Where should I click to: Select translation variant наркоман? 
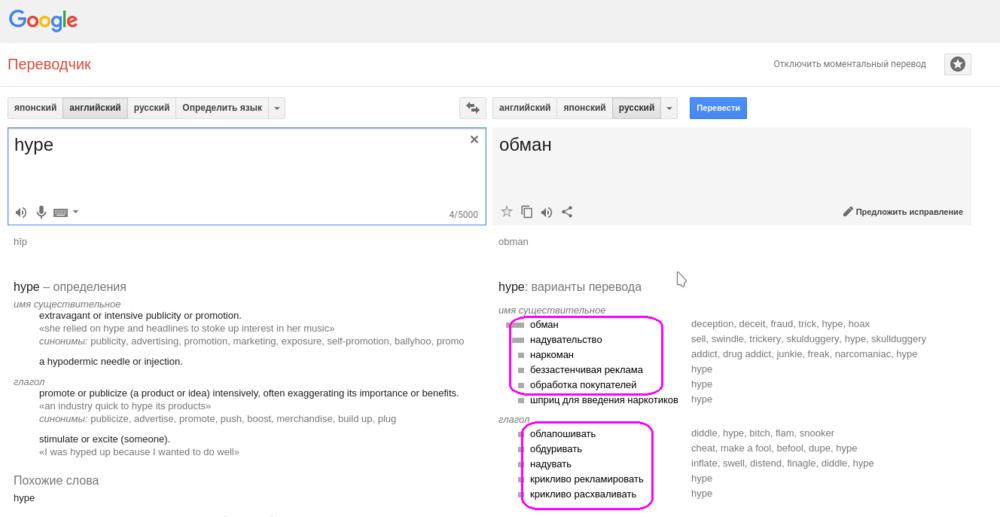click(552, 354)
